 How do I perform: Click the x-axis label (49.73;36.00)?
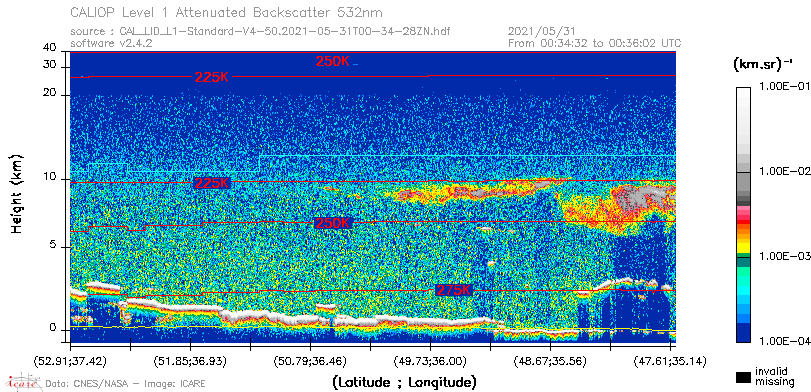431,361
